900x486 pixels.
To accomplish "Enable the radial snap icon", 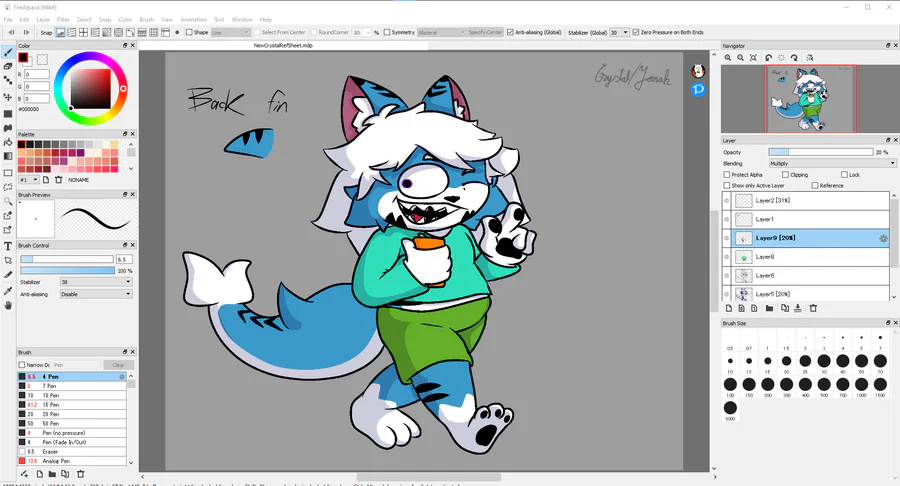I will [107, 33].
